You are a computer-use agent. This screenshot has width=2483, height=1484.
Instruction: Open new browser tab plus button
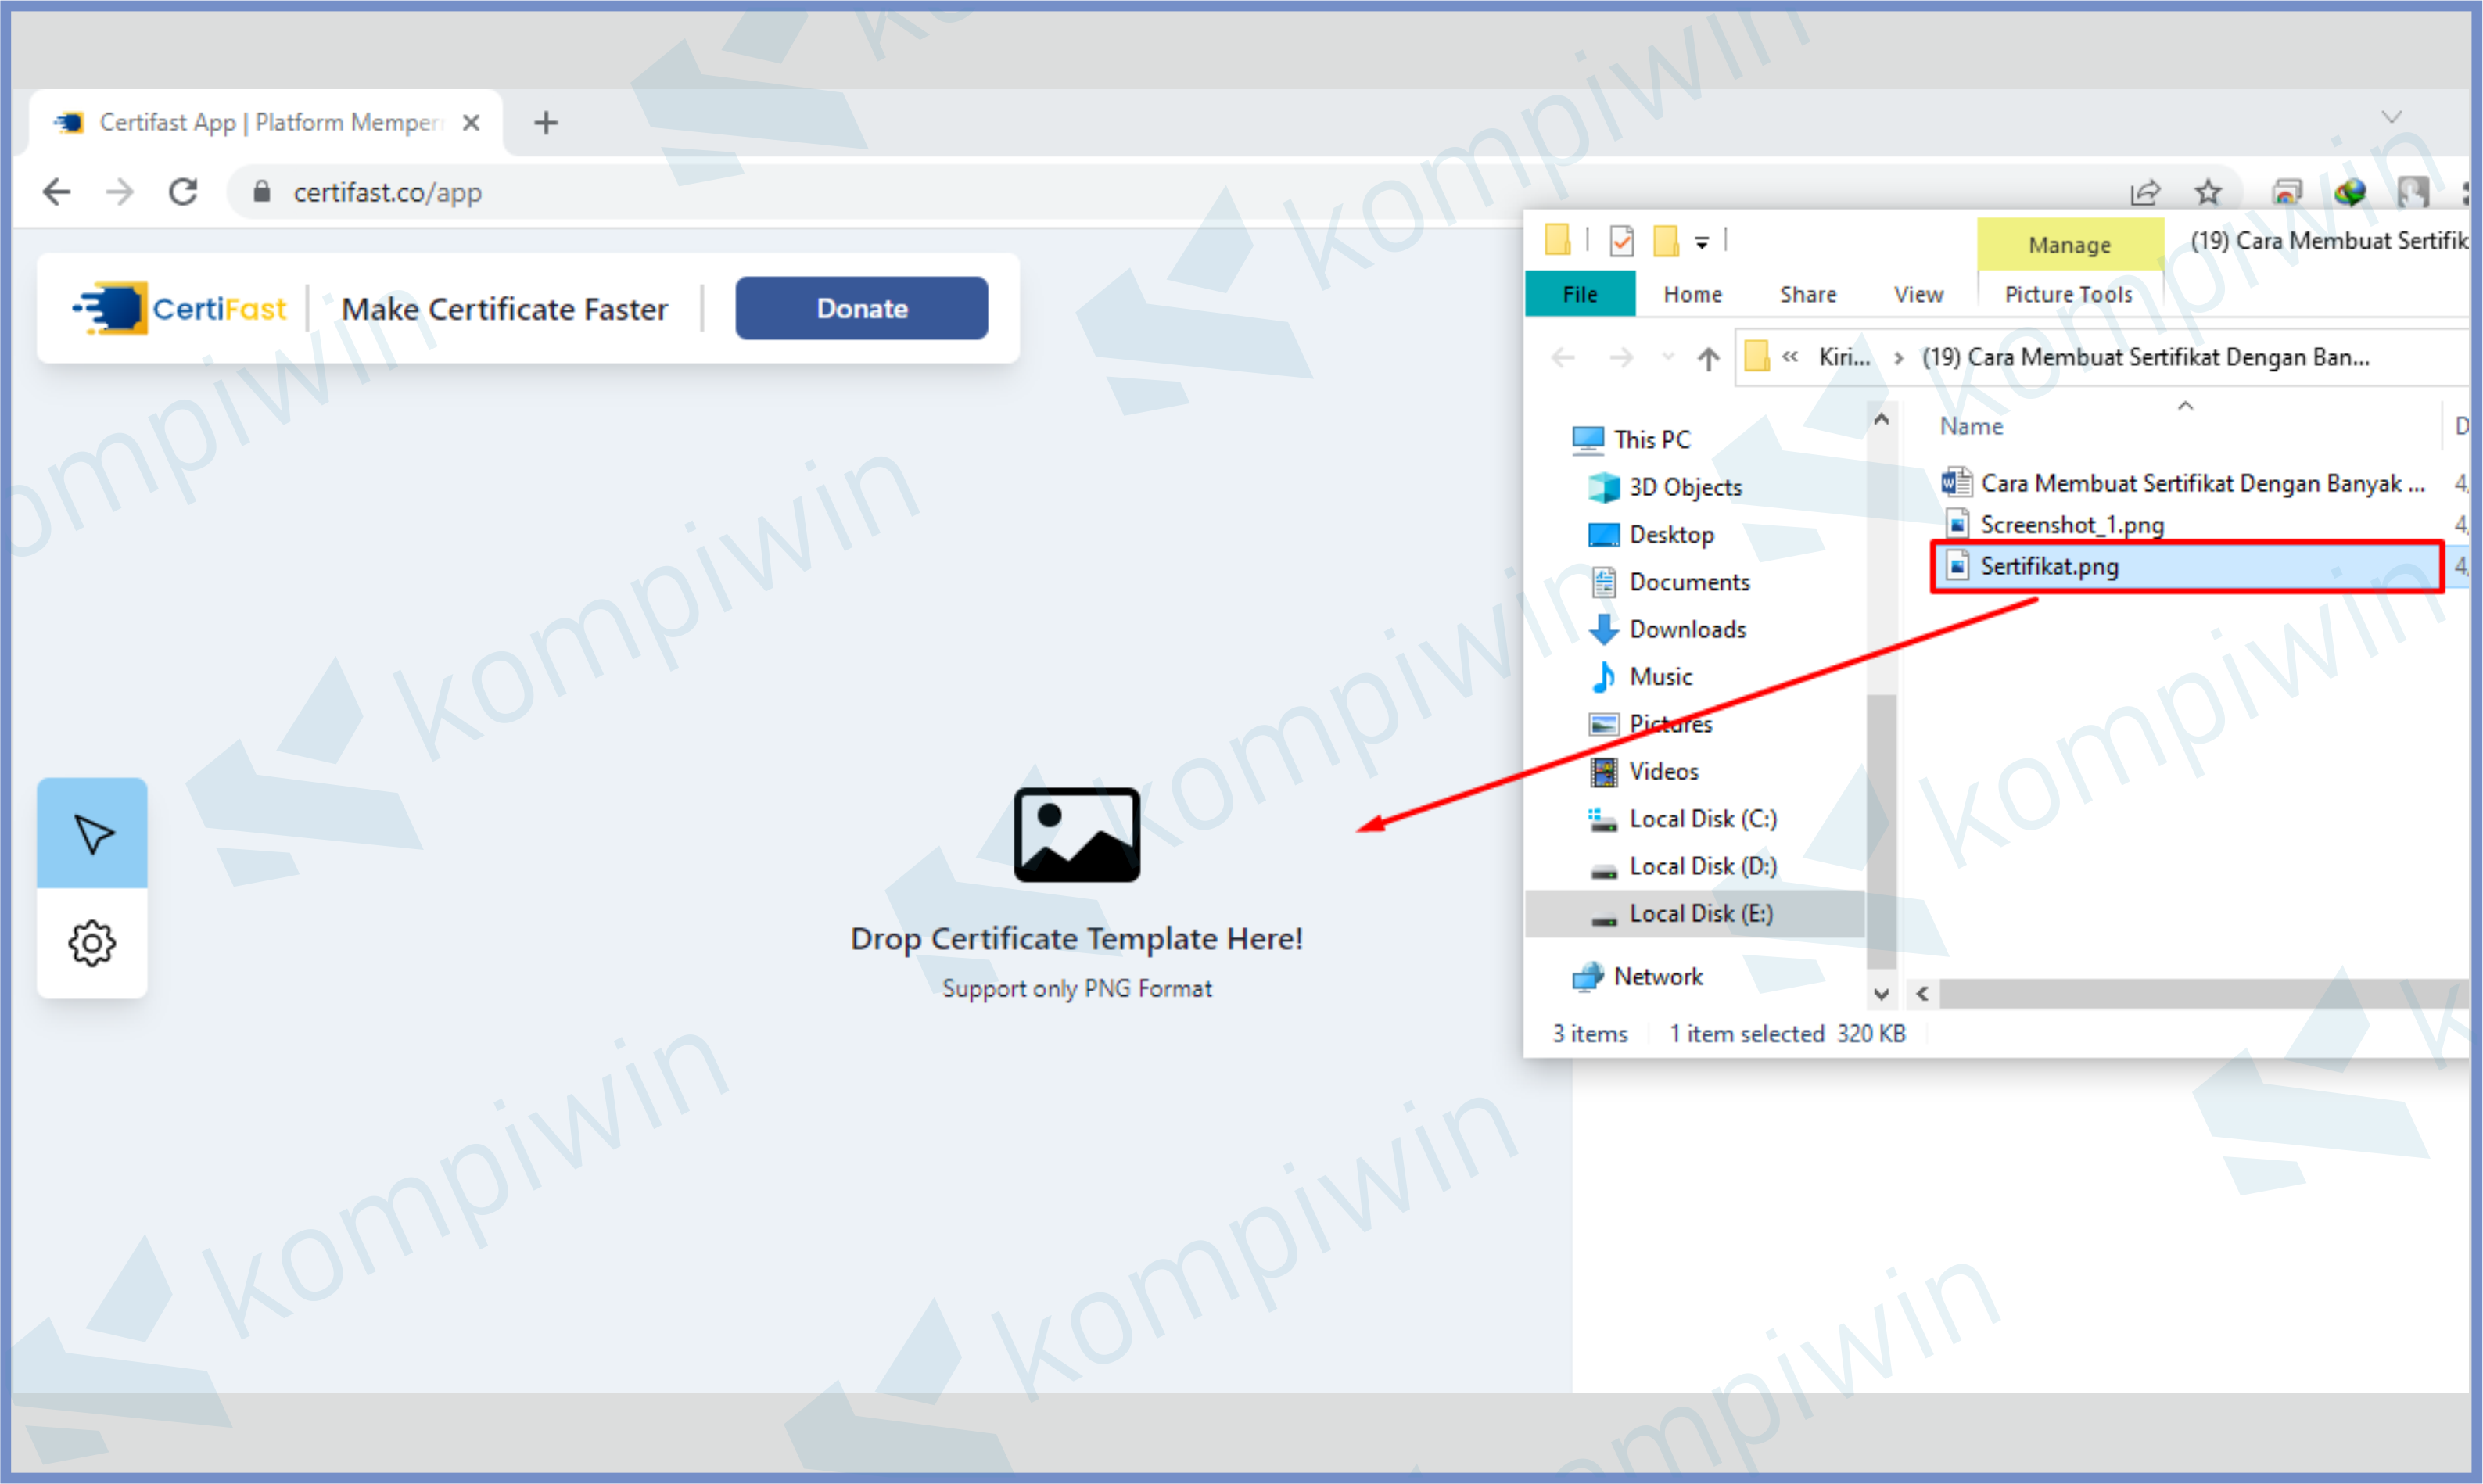pyautogui.click(x=546, y=122)
